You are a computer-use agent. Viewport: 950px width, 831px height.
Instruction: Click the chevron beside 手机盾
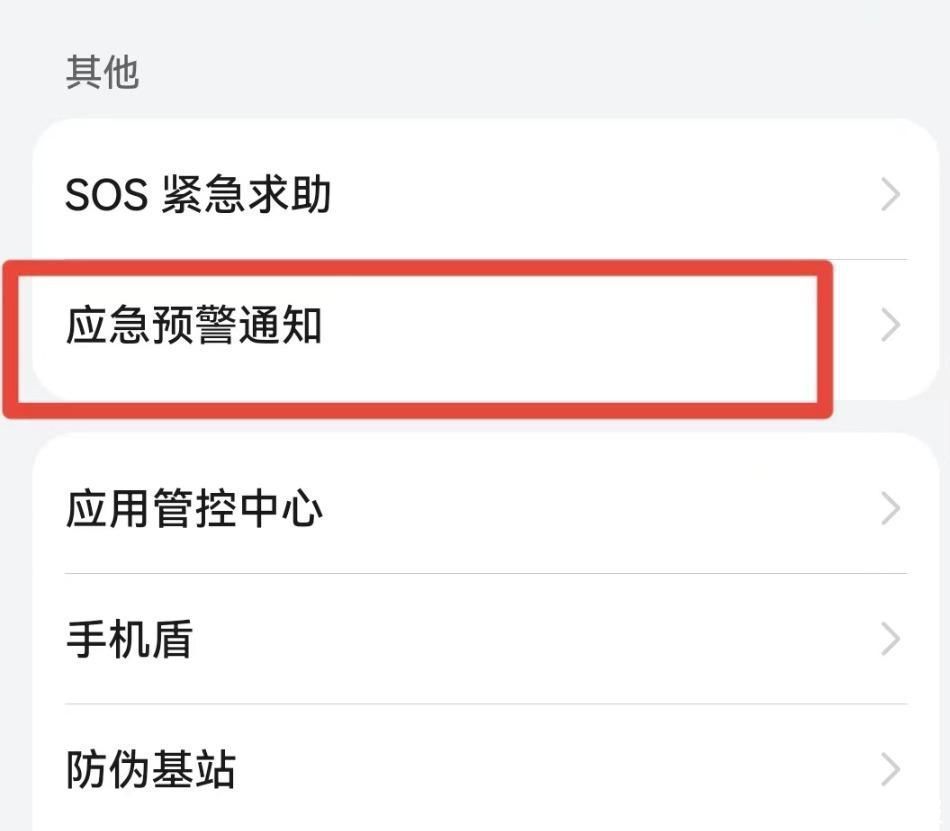(888, 638)
